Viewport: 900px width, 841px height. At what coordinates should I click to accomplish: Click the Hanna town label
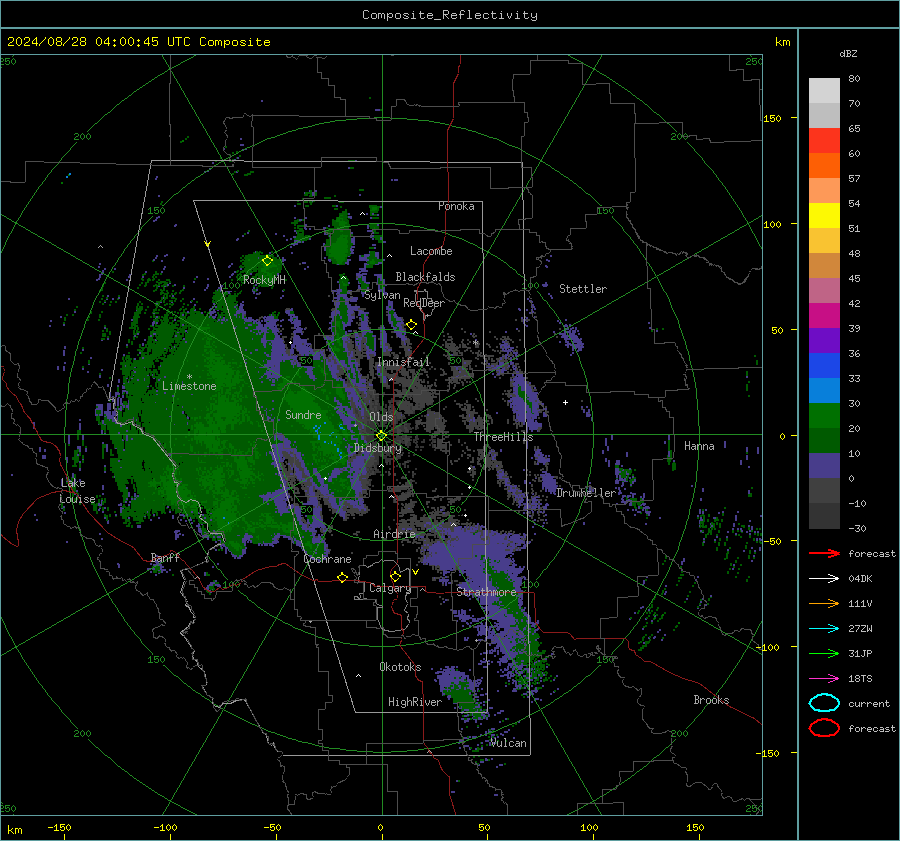(x=699, y=446)
